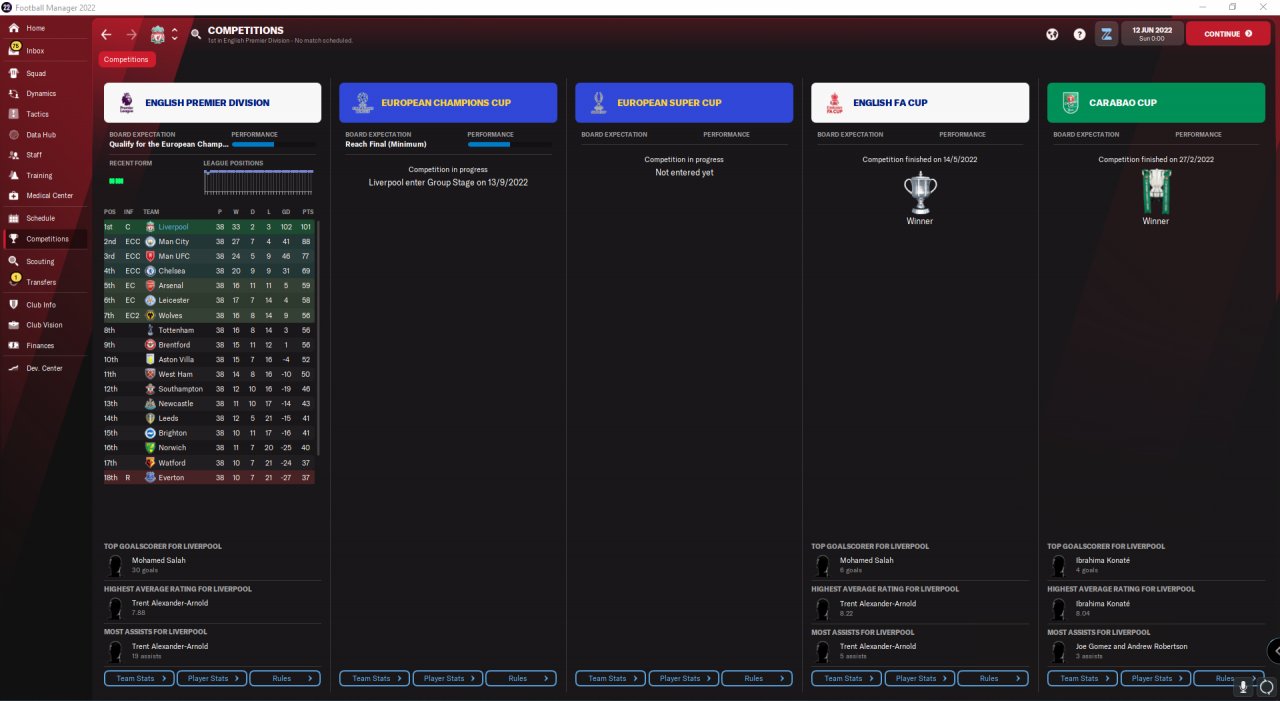Open Rules under English FA Cup
The image size is (1280, 701).
pyautogui.click(x=993, y=678)
